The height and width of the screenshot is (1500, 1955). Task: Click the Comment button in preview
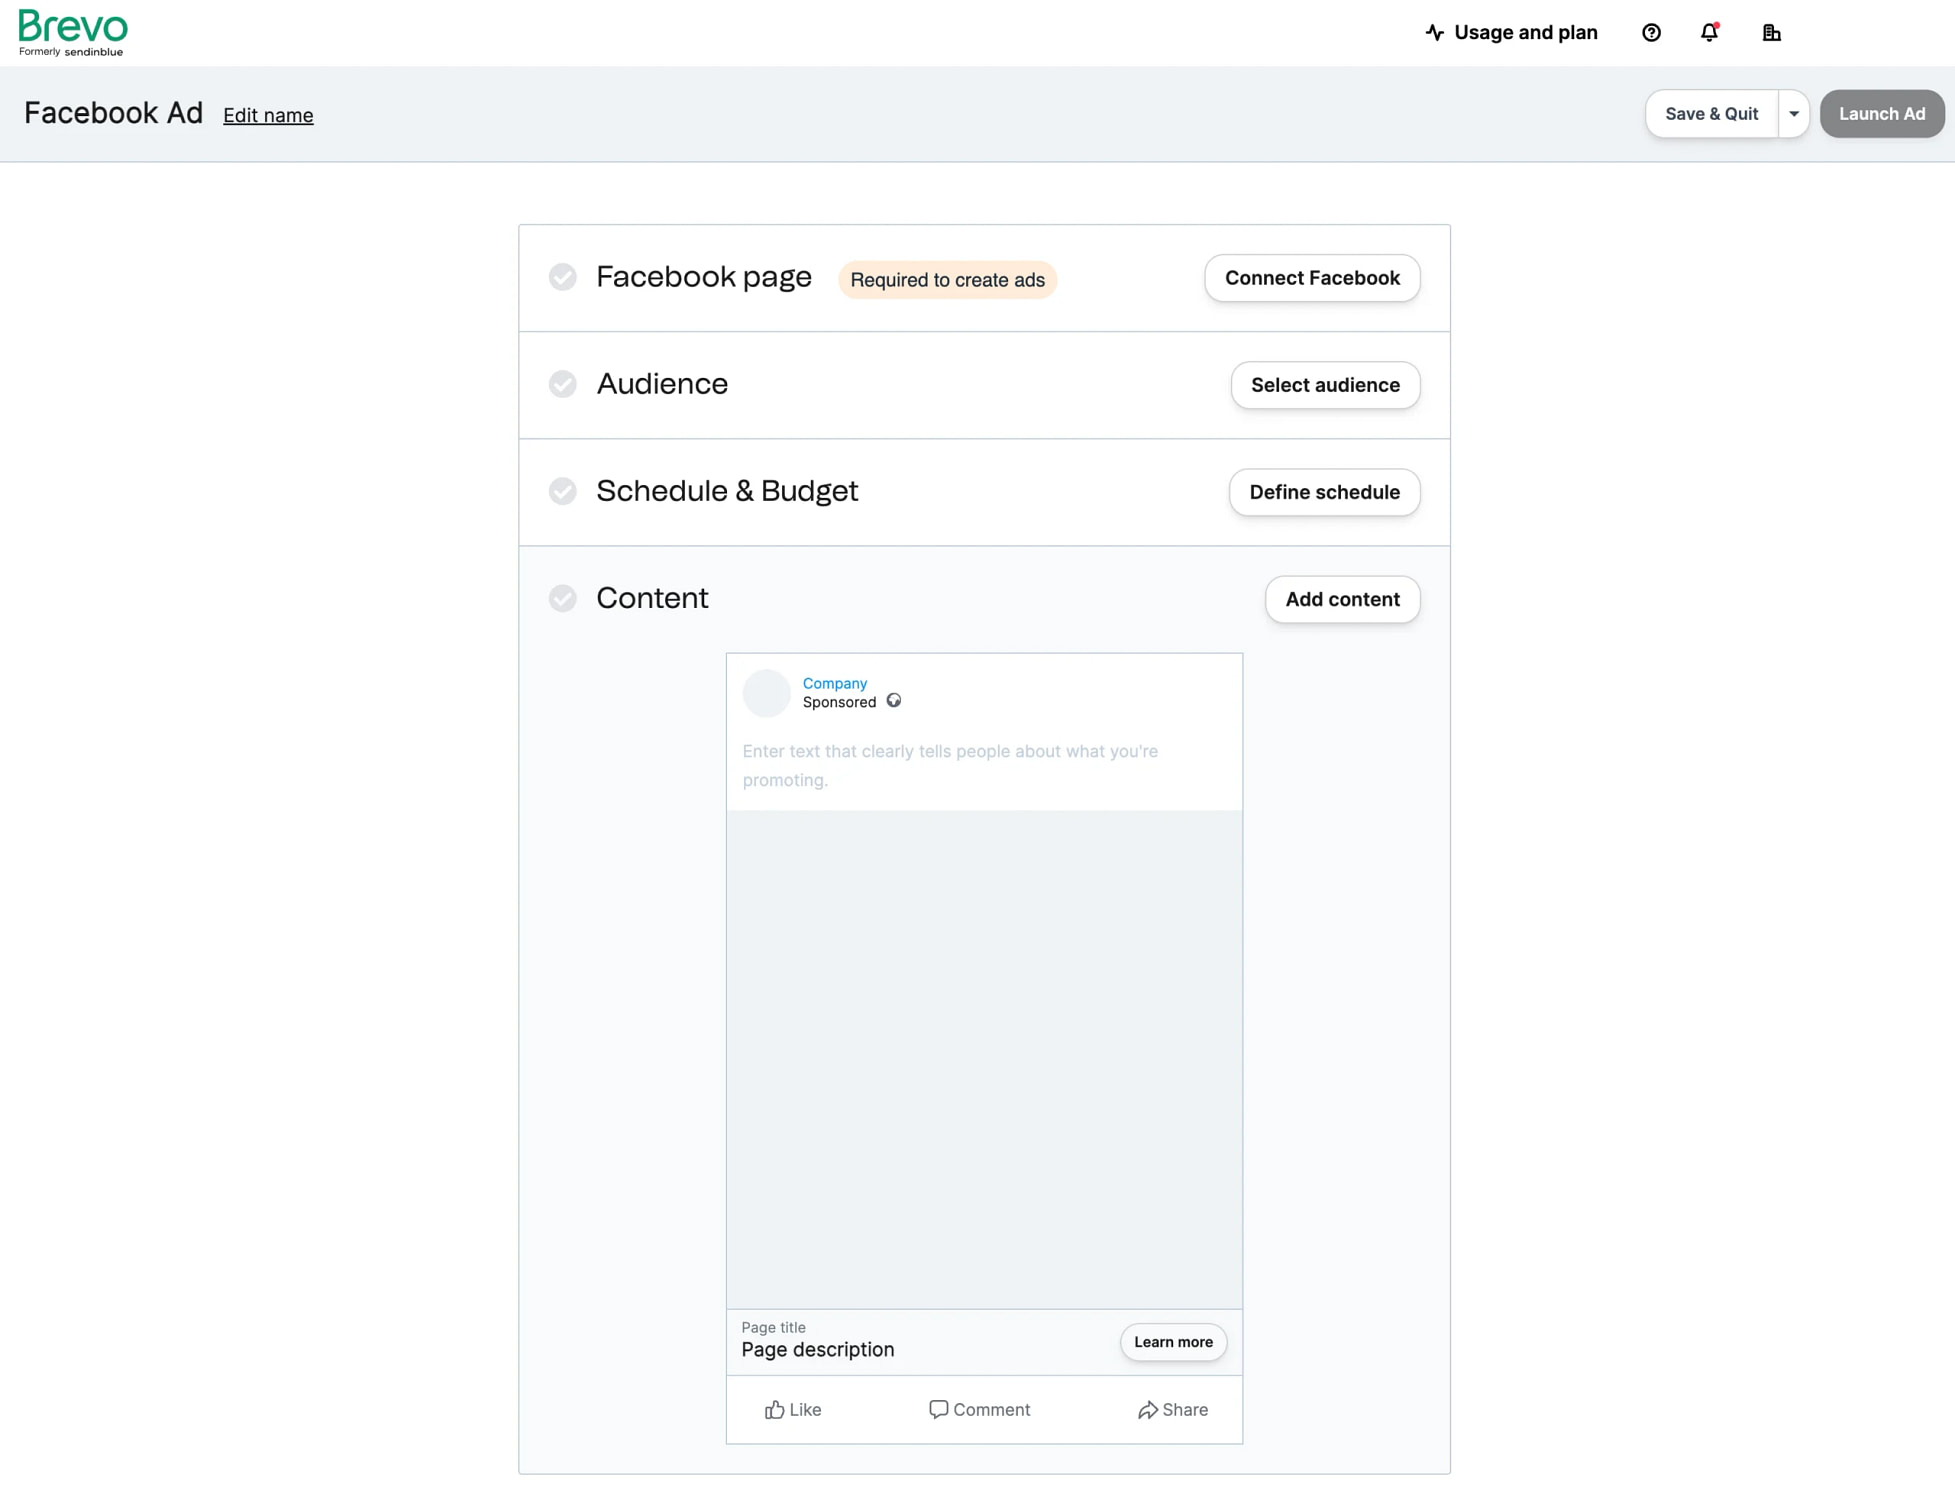(979, 1409)
